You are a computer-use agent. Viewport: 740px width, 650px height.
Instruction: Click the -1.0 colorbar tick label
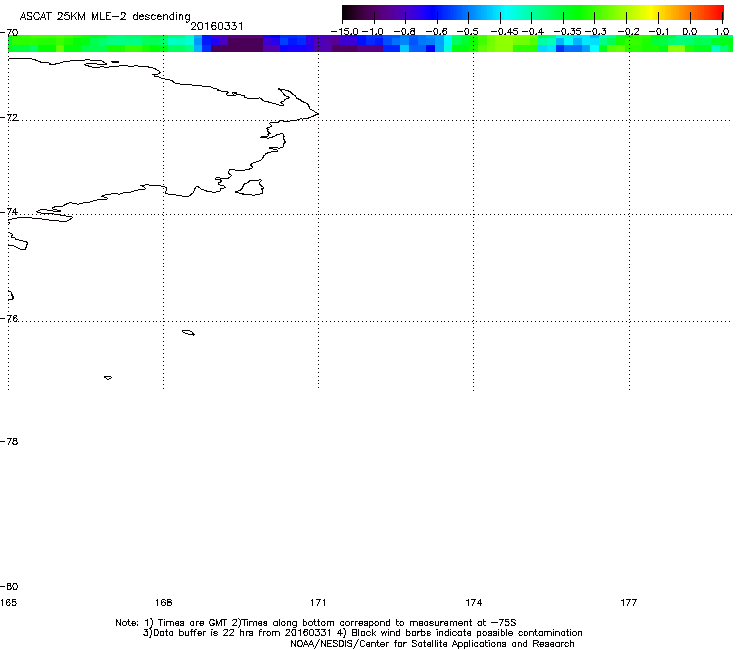373,32
